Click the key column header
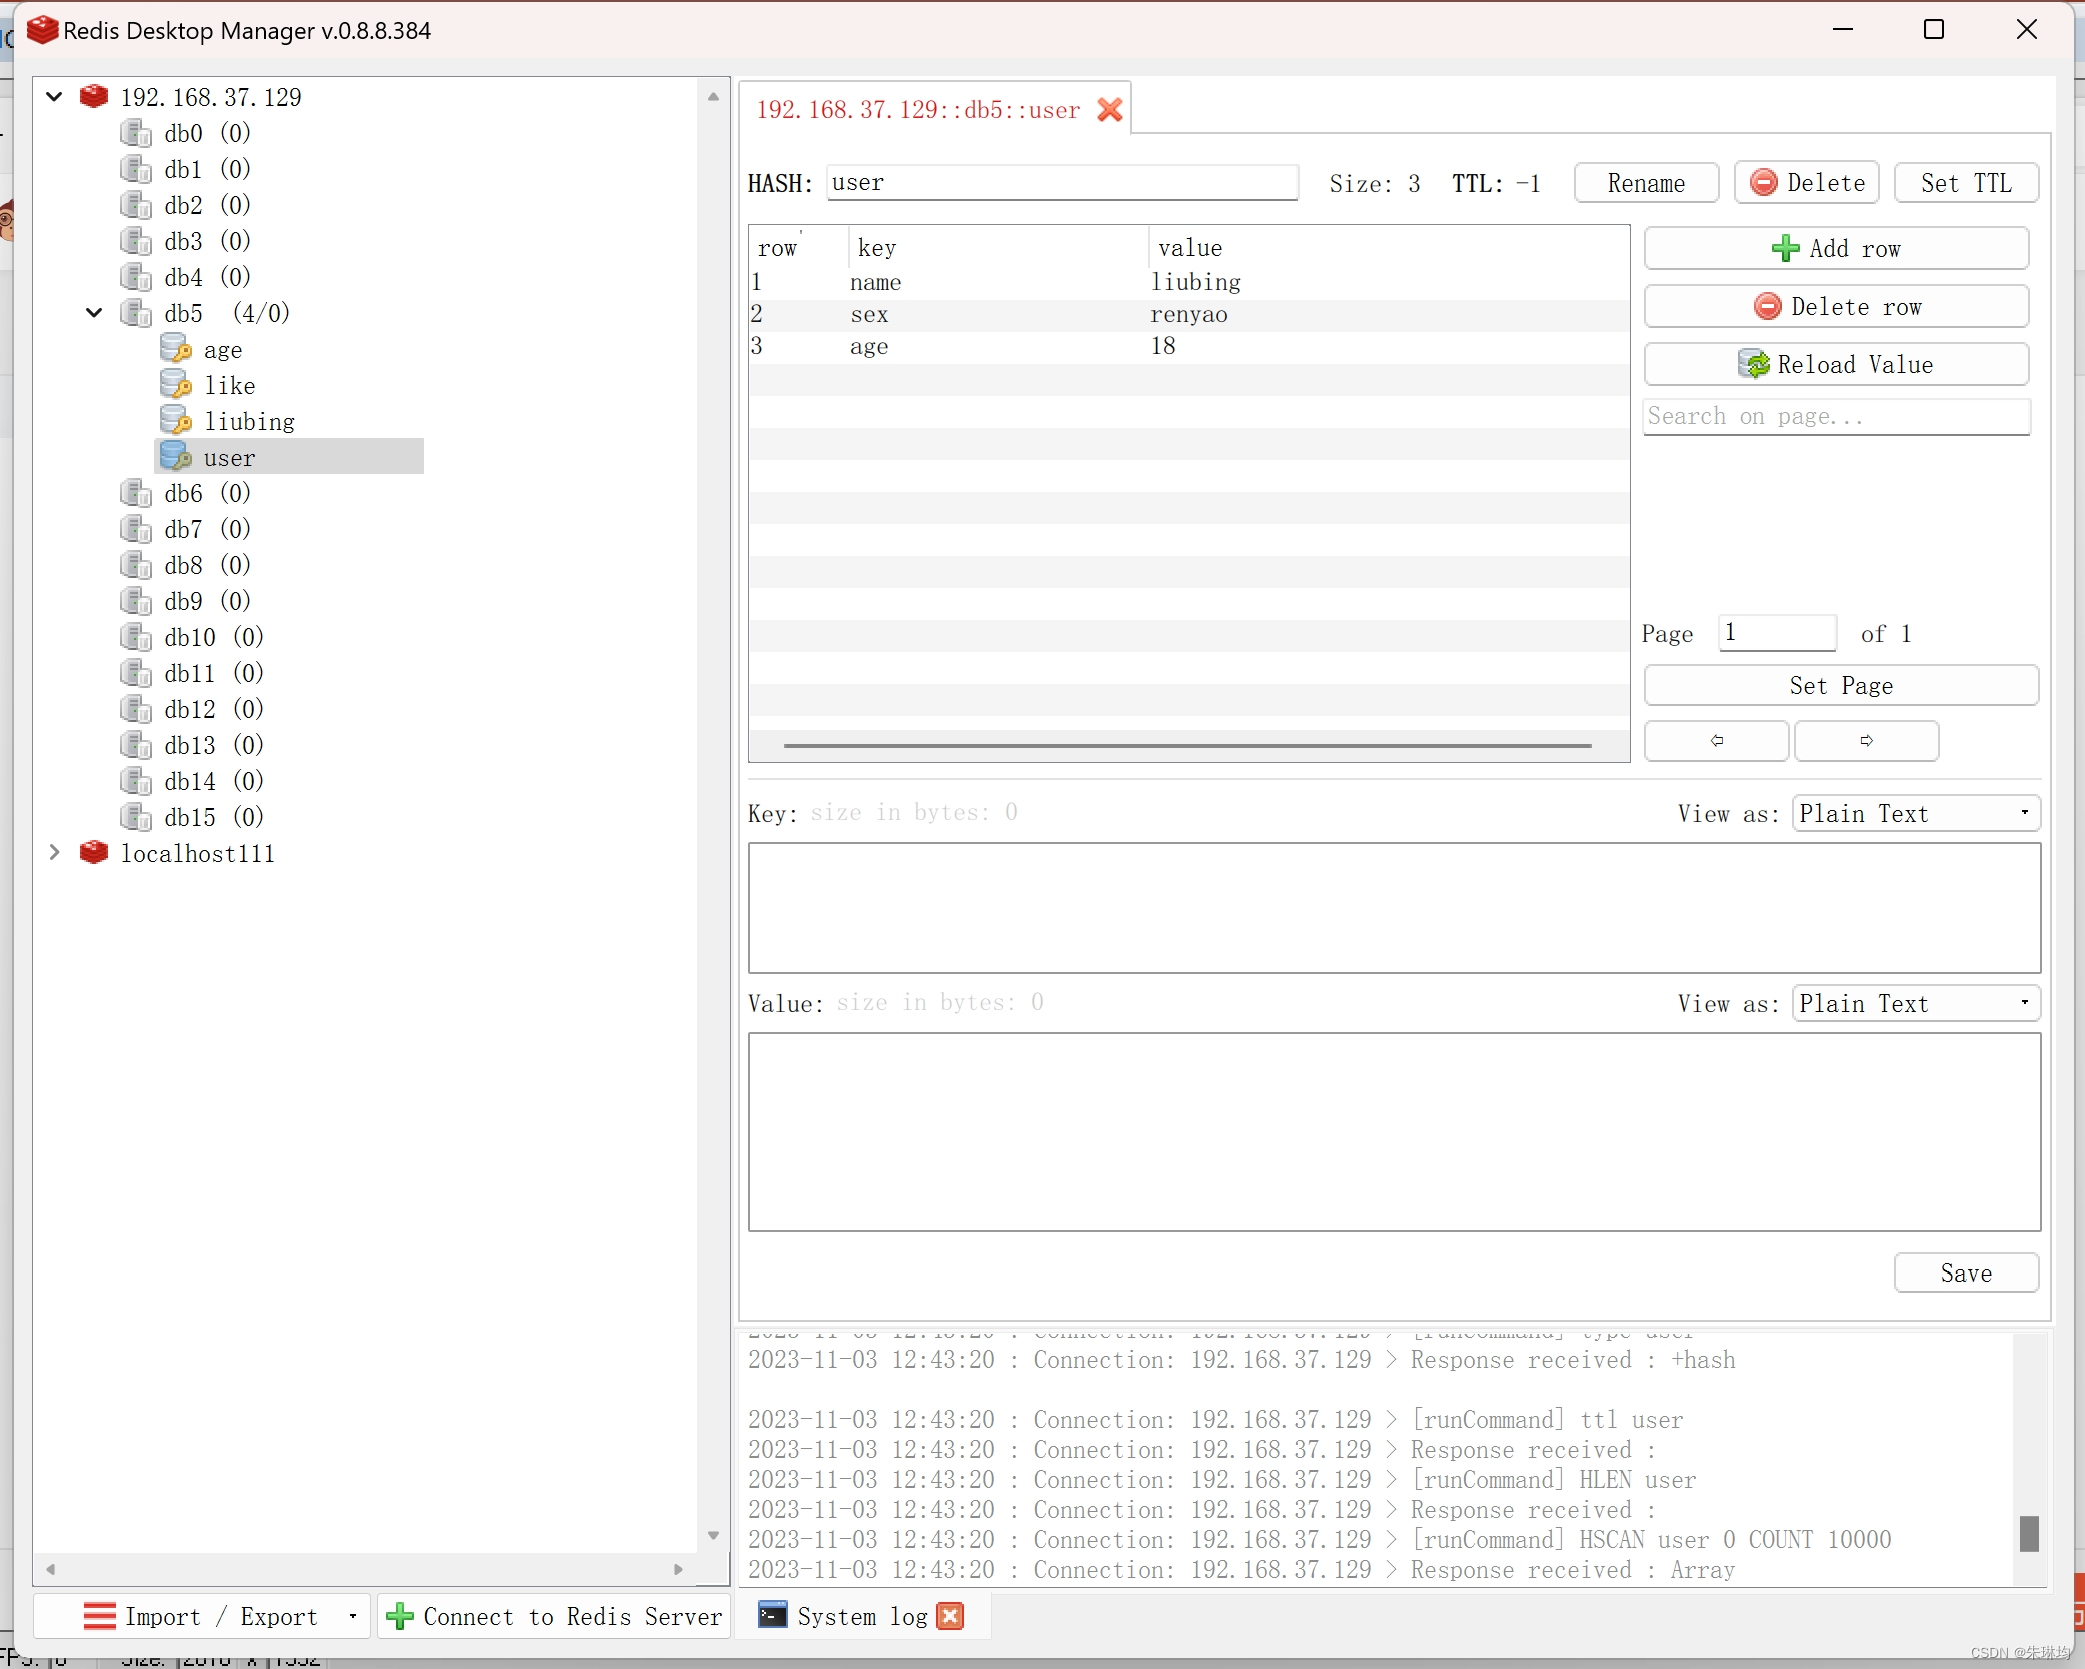This screenshot has height=1669, width=2085. (998, 247)
